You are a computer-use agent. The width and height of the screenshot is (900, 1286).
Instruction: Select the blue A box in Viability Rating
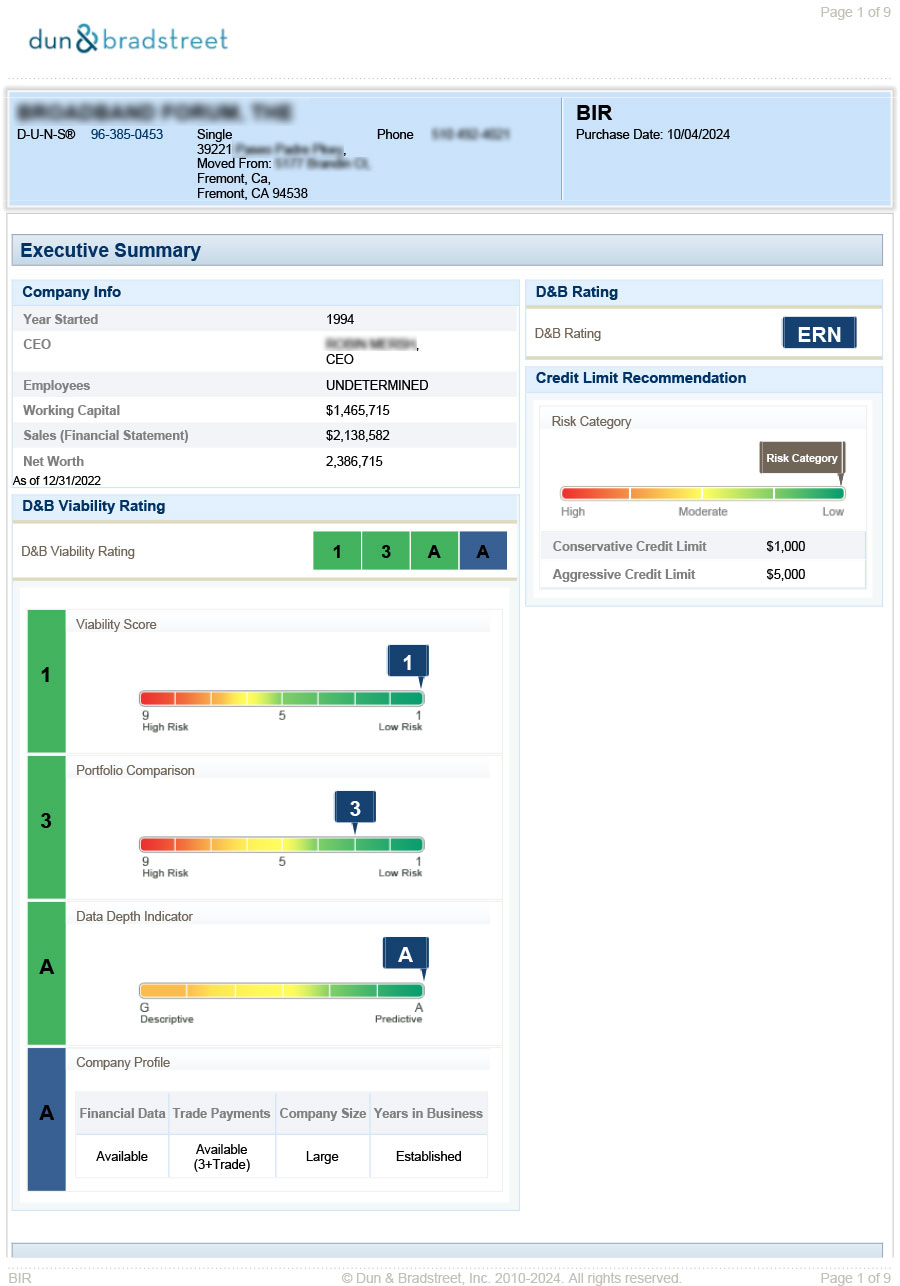483,551
